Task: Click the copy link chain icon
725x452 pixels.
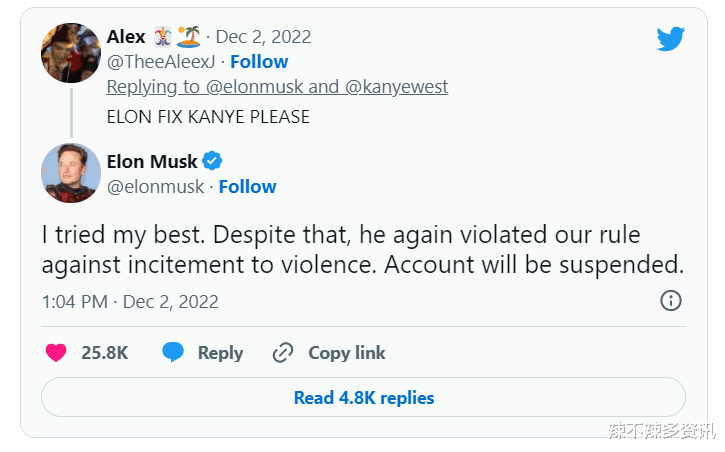Action: point(283,352)
